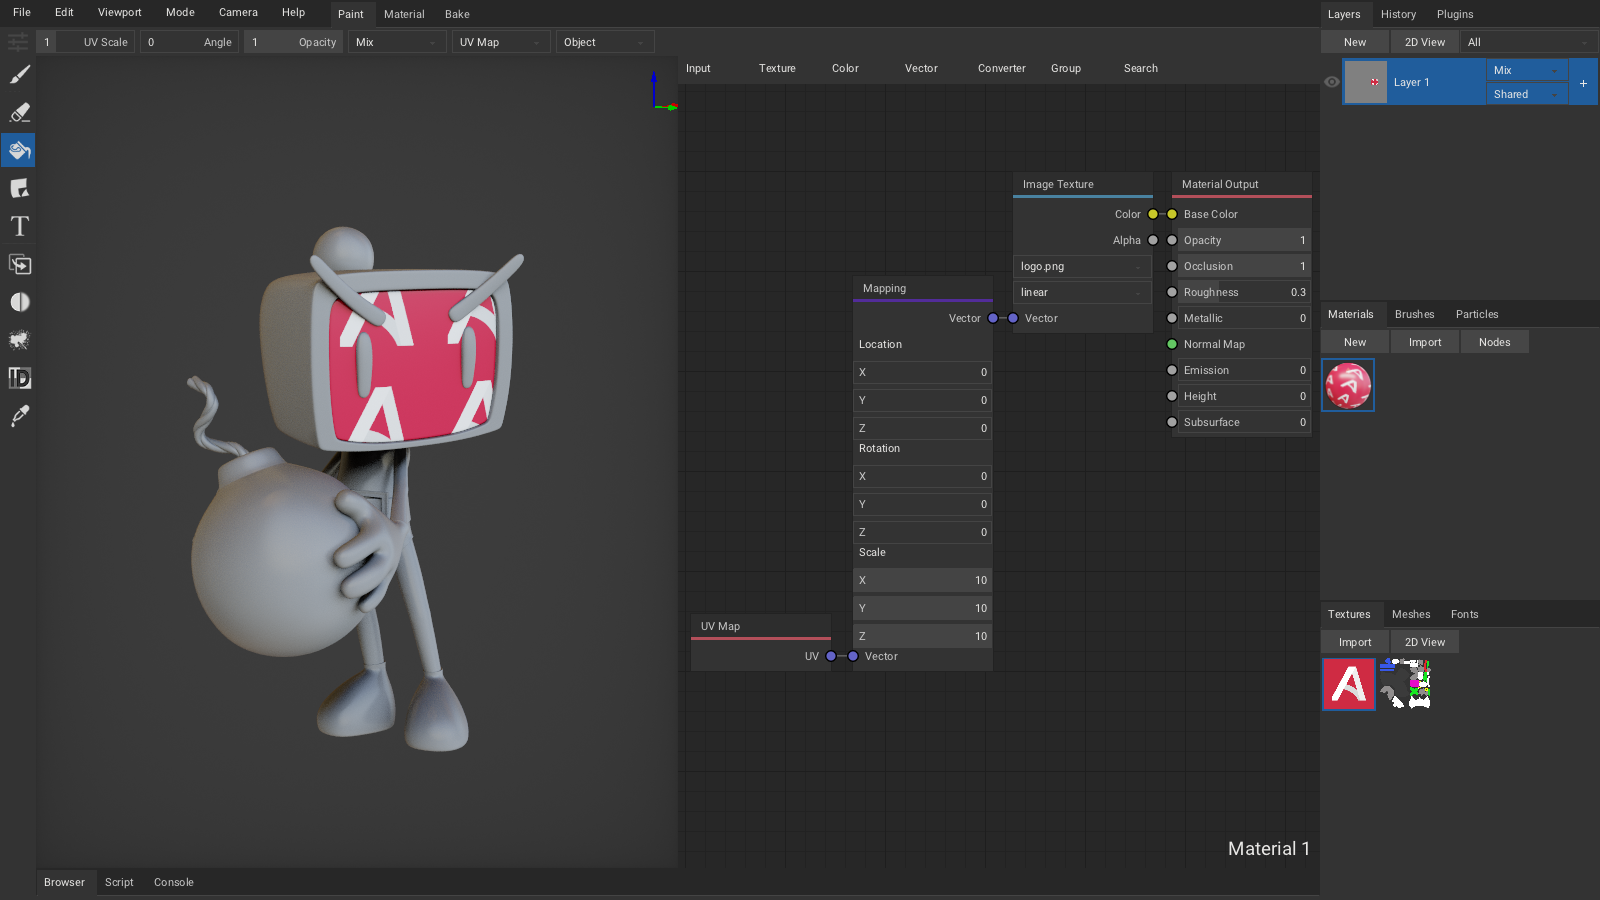
Task: Expand the Layer 1 Mix blend dropdown
Action: coord(1526,70)
